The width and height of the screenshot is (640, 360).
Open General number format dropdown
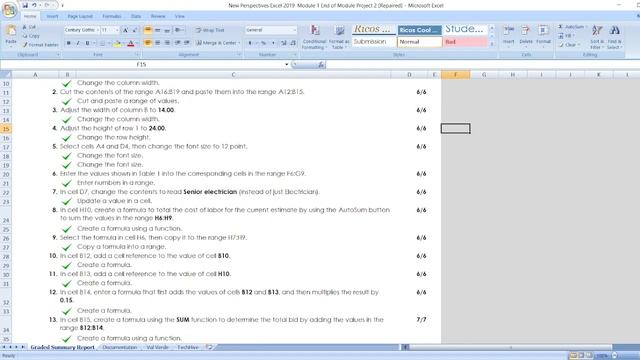tap(294, 30)
